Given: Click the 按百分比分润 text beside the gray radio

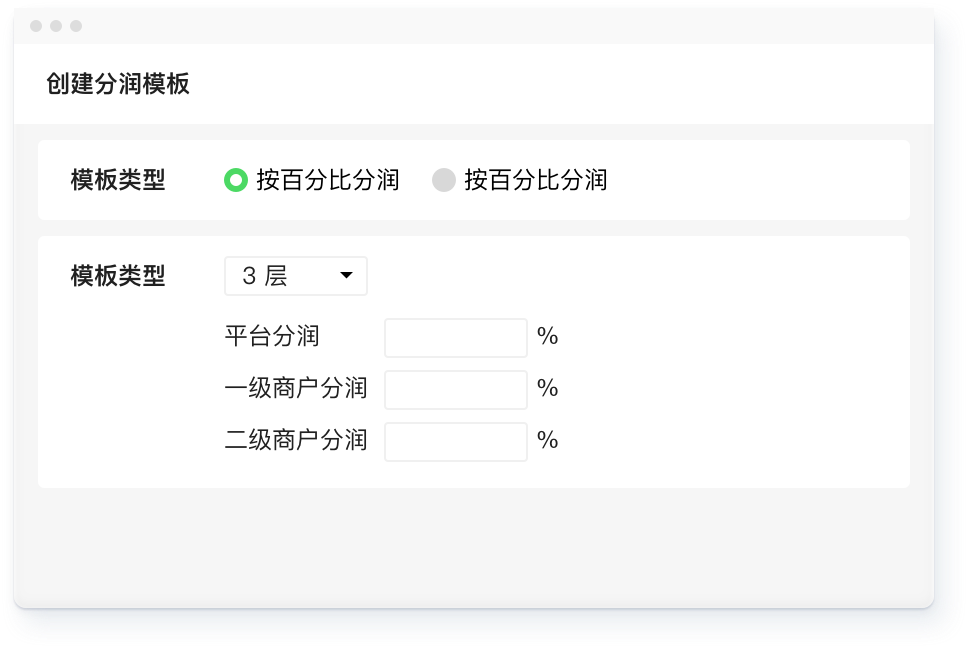Looking at the screenshot, I should click(x=535, y=180).
